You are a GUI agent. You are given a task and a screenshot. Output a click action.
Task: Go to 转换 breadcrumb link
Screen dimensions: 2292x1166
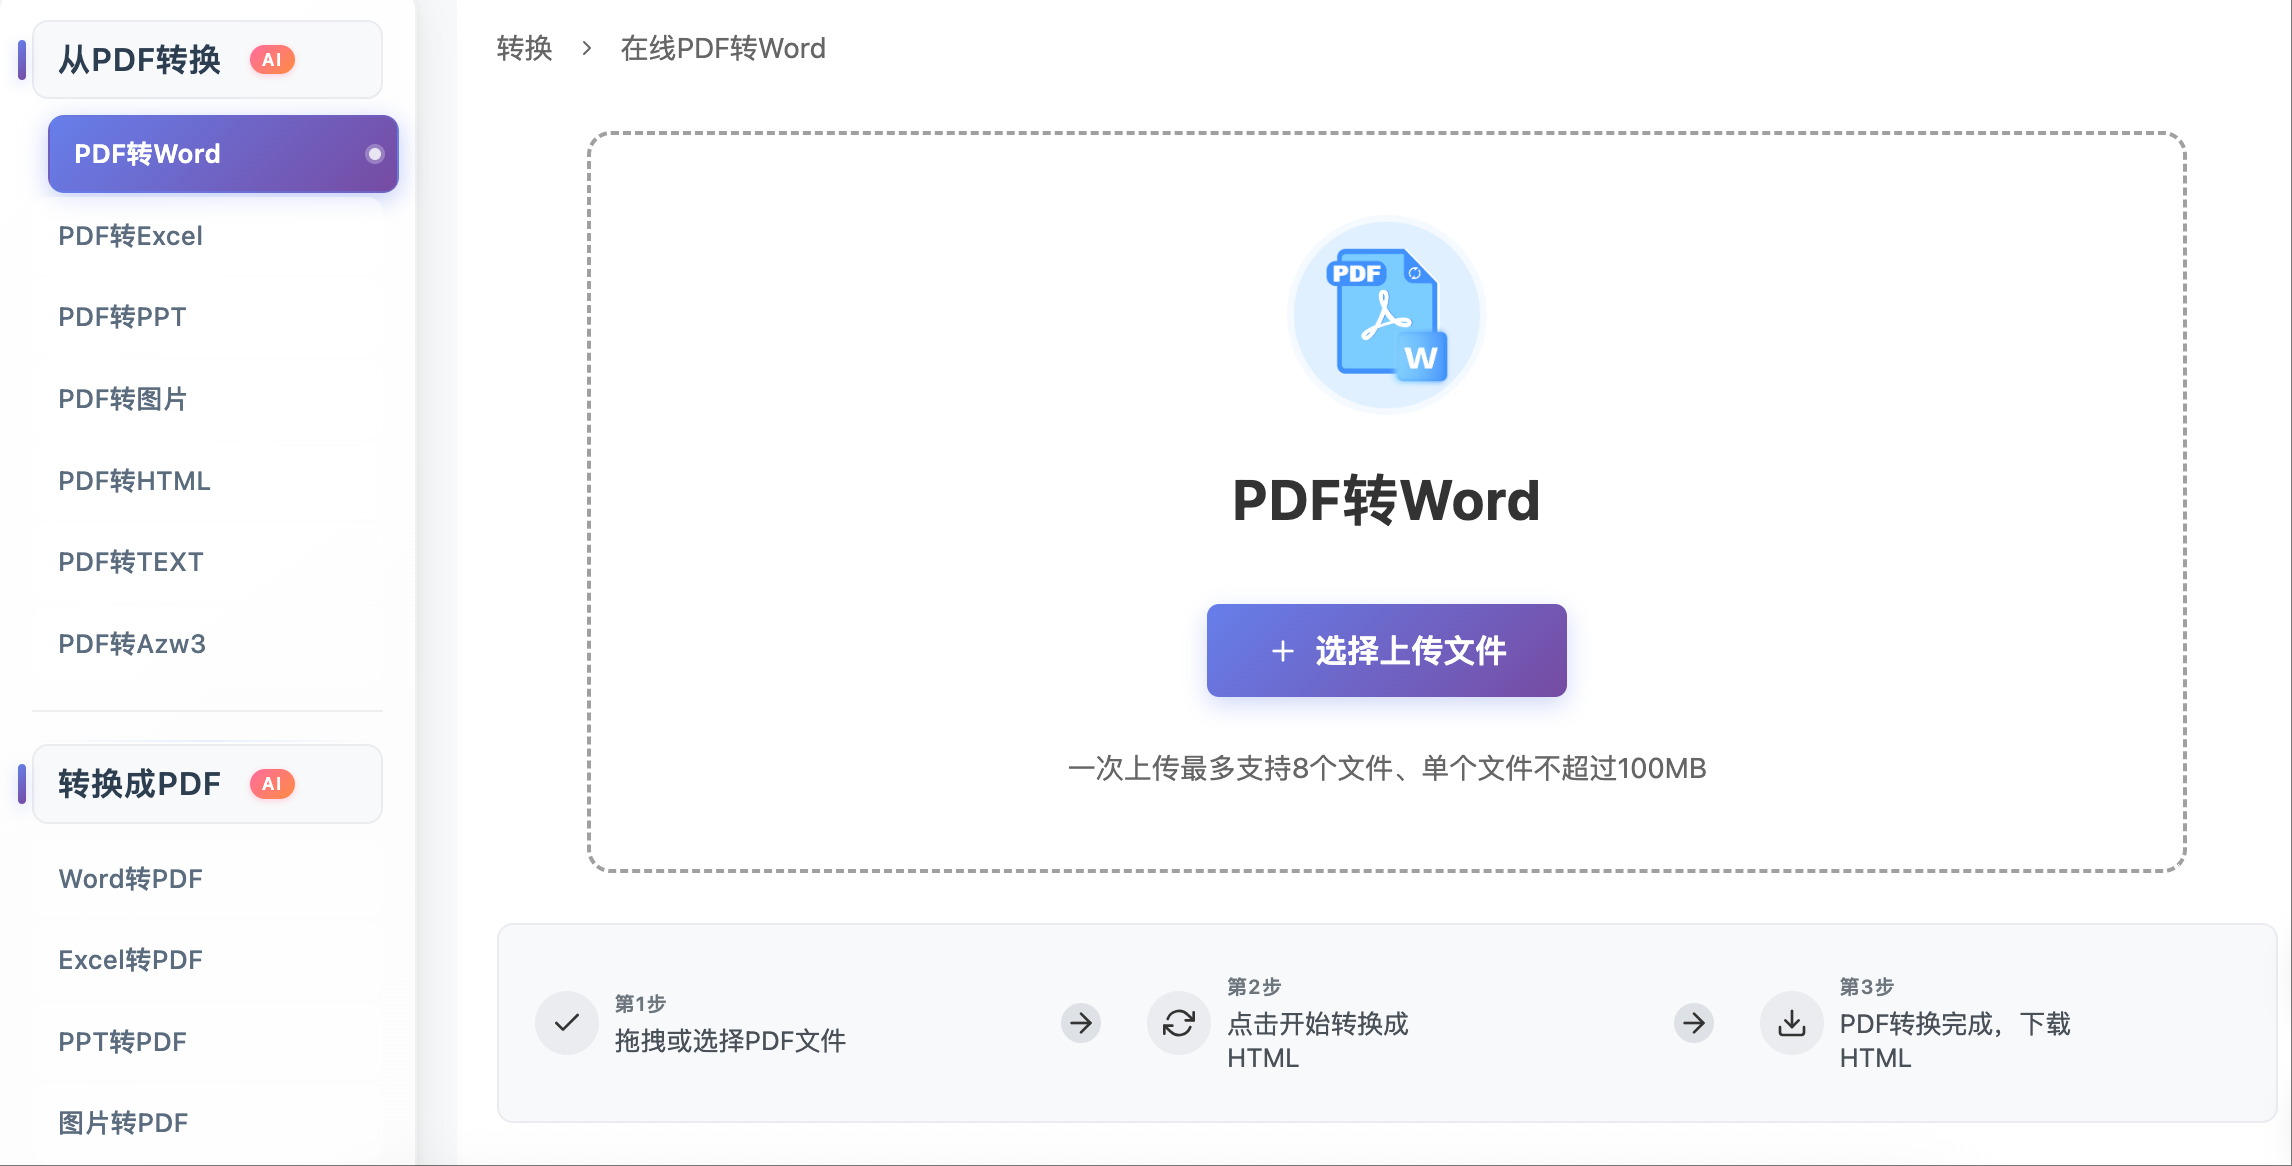pos(524,48)
